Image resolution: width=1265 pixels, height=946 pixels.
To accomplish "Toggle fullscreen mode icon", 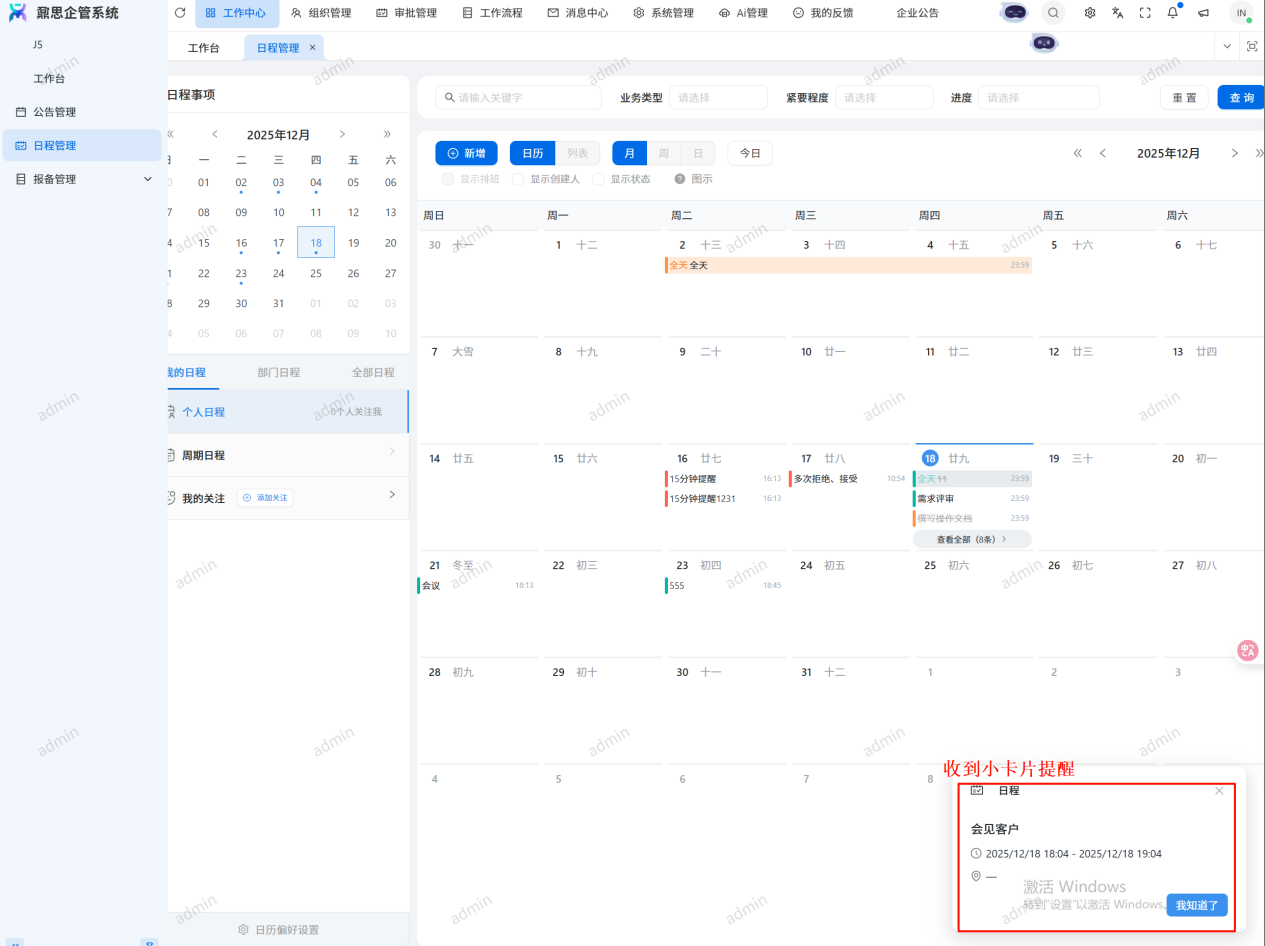I will [x=1145, y=13].
